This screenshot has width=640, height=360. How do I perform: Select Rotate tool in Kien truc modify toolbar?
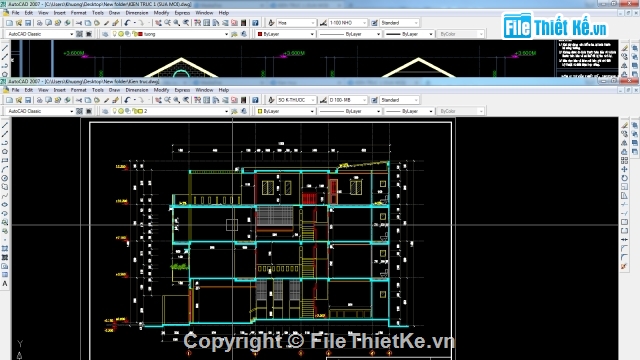pos(624,178)
